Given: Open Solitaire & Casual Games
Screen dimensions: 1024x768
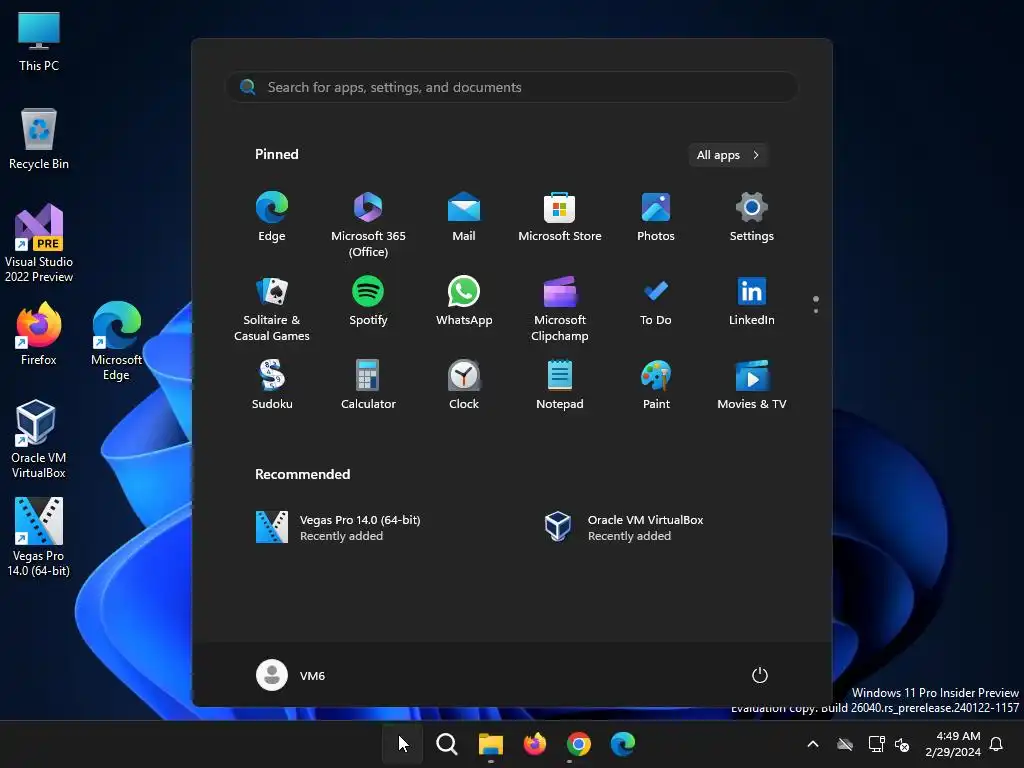Looking at the screenshot, I should [272, 308].
